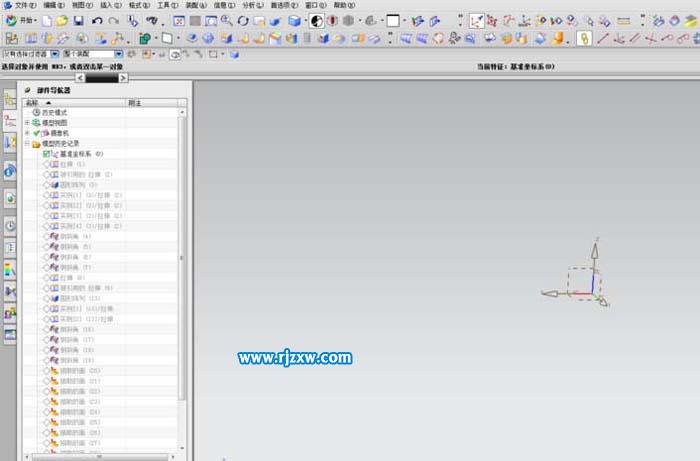Click the orange edge blend icon
The width and height of the screenshot is (700, 461).
(558, 39)
